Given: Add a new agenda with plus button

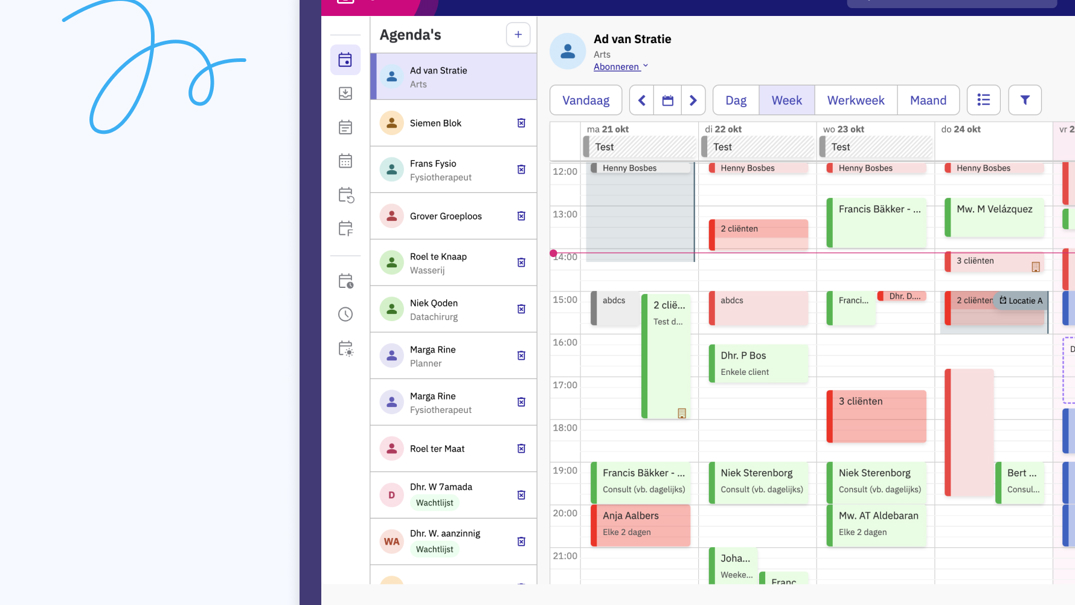Looking at the screenshot, I should pyautogui.click(x=518, y=34).
